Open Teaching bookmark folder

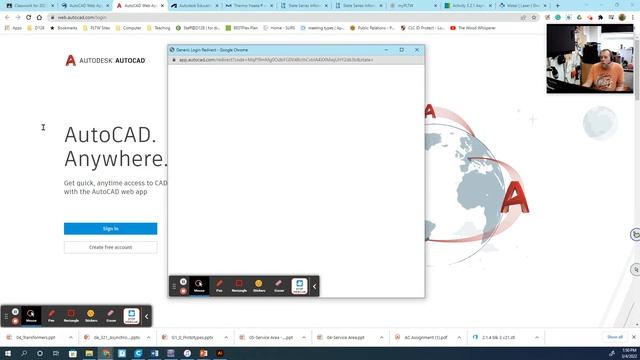pos(158,28)
